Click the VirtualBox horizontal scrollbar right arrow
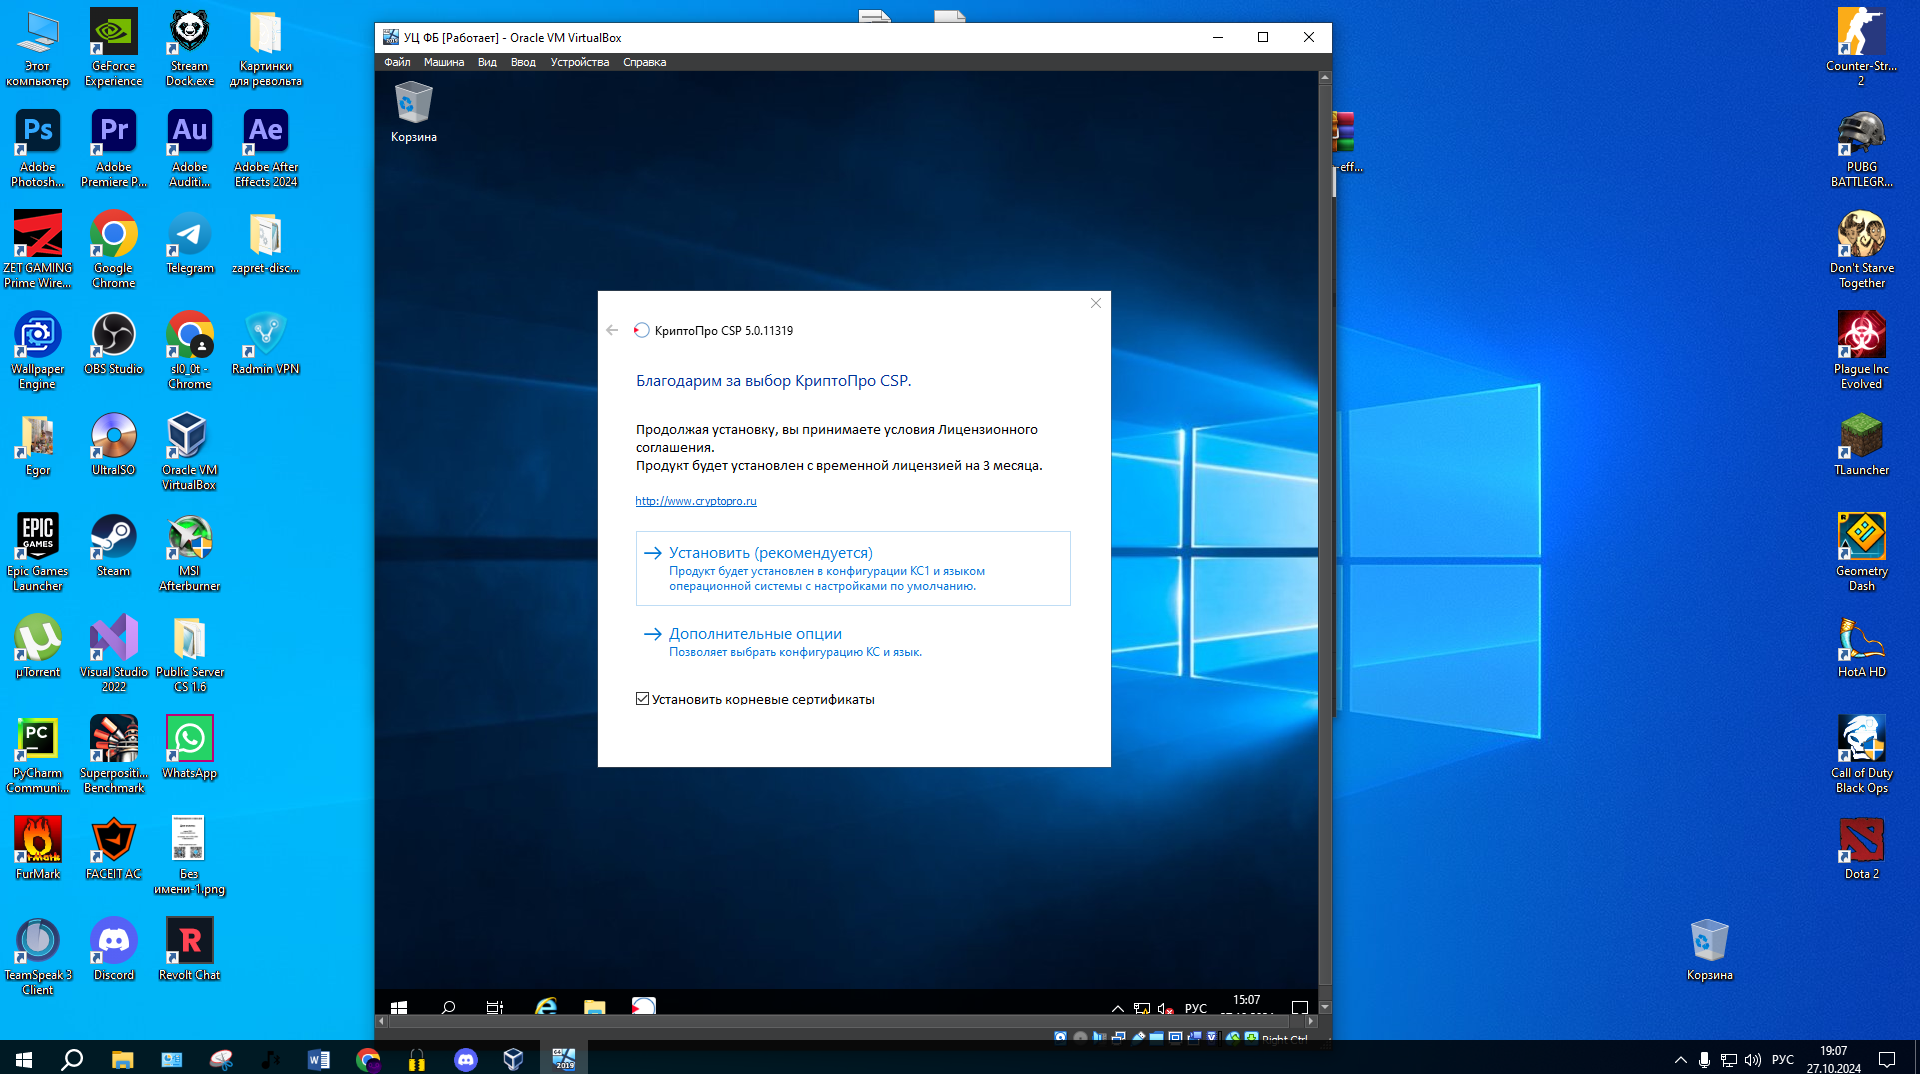This screenshot has height=1074, width=1920. click(1311, 1021)
